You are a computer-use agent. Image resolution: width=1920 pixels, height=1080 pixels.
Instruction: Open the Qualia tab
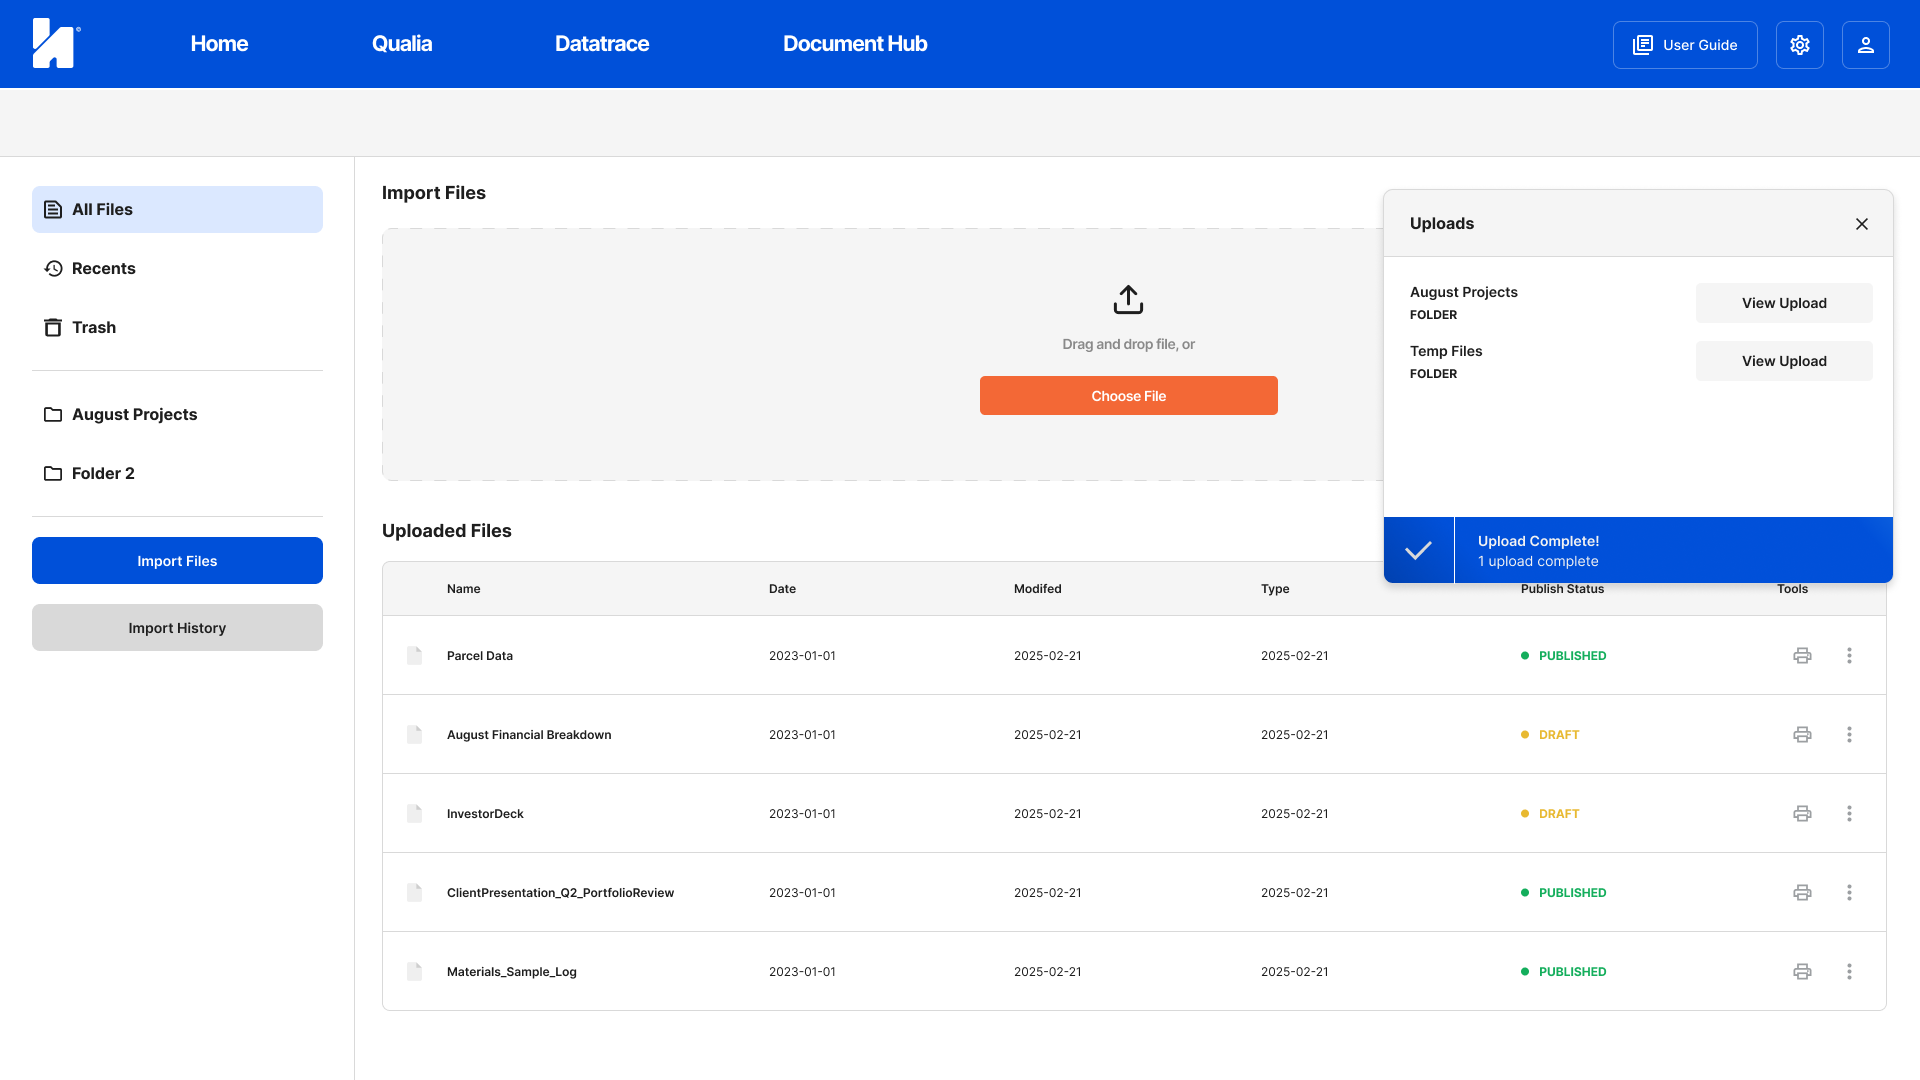point(402,44)
